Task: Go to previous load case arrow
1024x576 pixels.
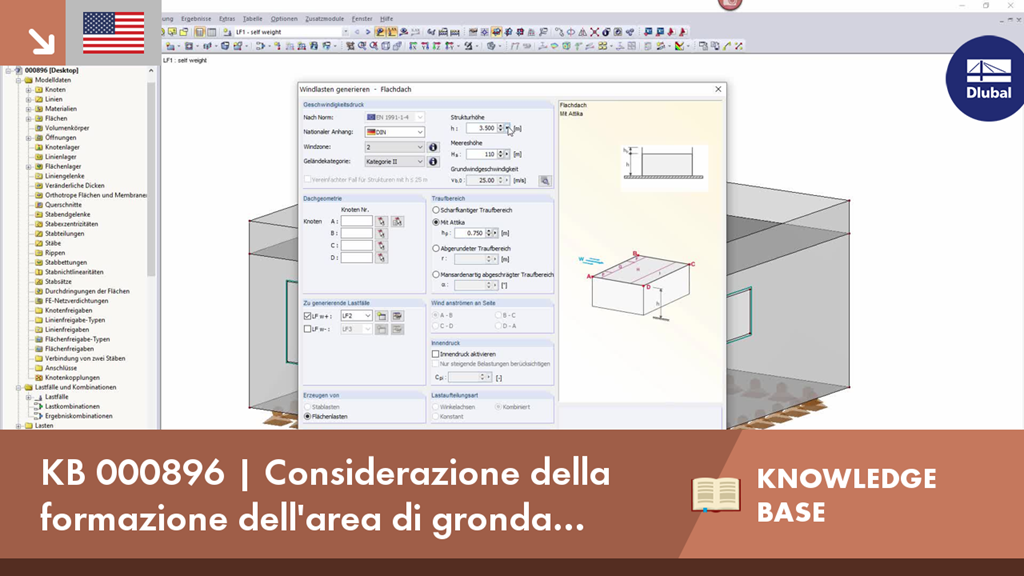Action: 357,32
